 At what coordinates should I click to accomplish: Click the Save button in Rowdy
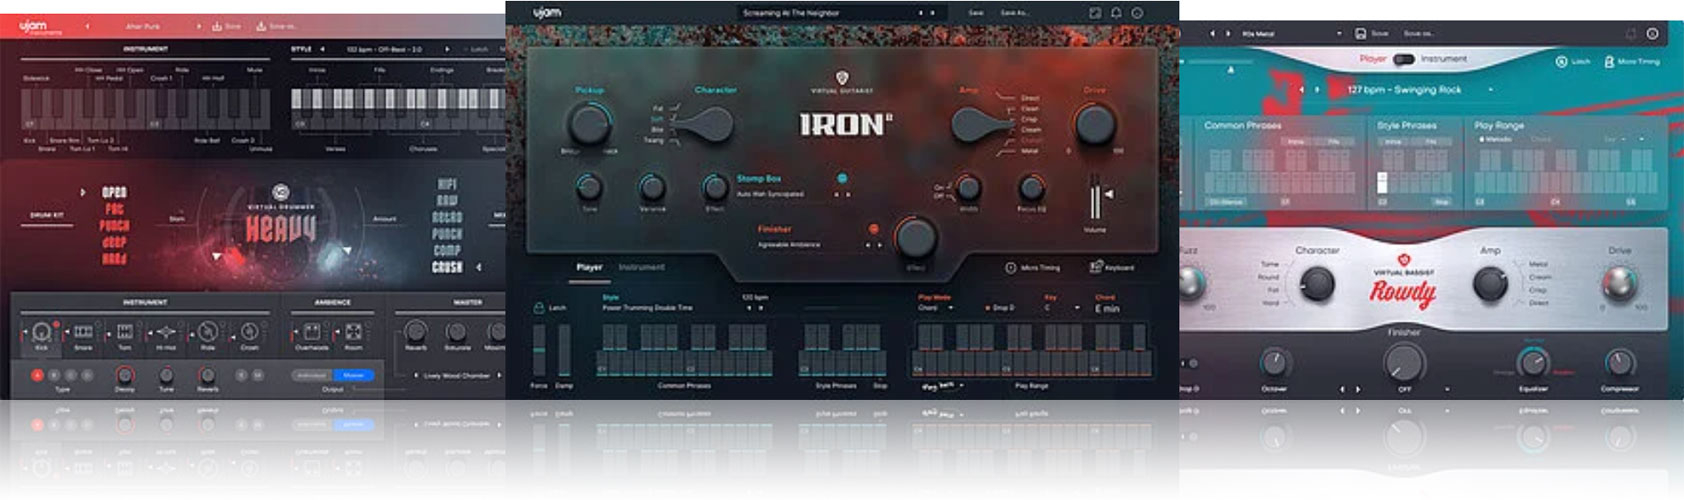1372,33
